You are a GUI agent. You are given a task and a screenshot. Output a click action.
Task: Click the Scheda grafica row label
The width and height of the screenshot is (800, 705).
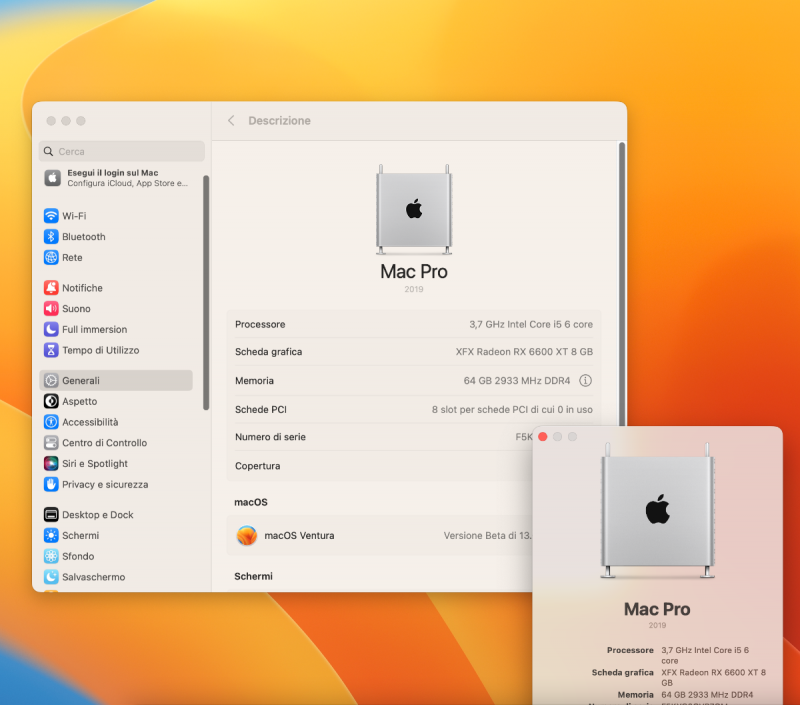coord(268,351)
